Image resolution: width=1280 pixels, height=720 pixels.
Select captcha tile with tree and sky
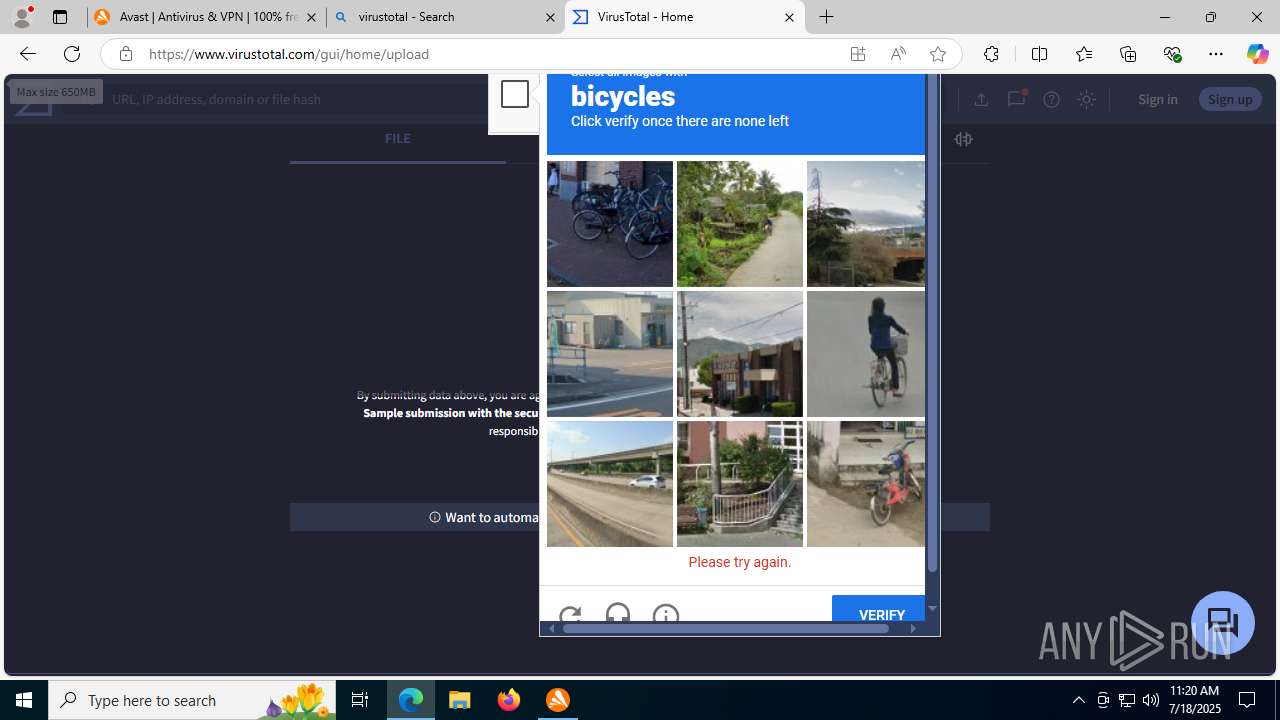pos(866,224)
